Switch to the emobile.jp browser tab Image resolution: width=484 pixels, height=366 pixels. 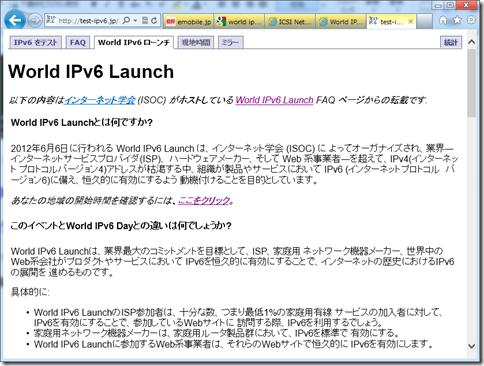click(x=189, y=22)
